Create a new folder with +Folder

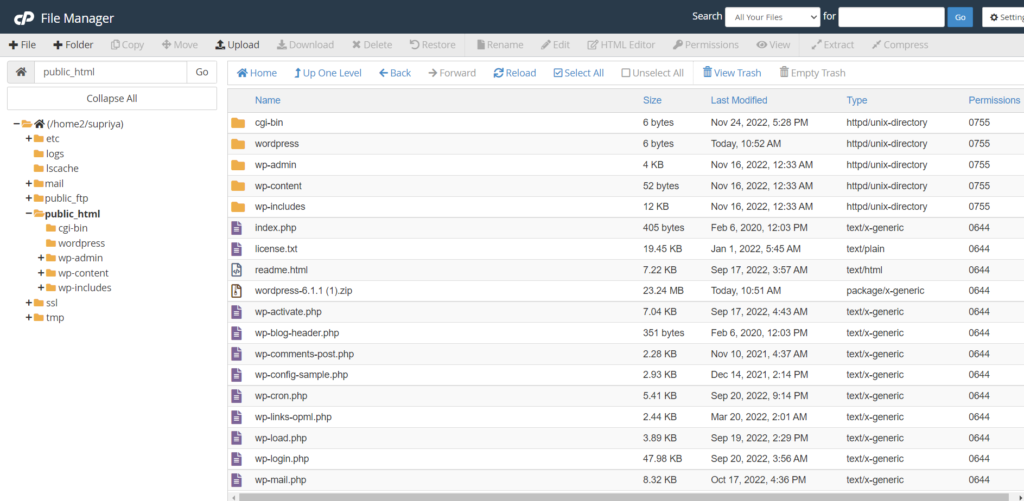point(73,45)
